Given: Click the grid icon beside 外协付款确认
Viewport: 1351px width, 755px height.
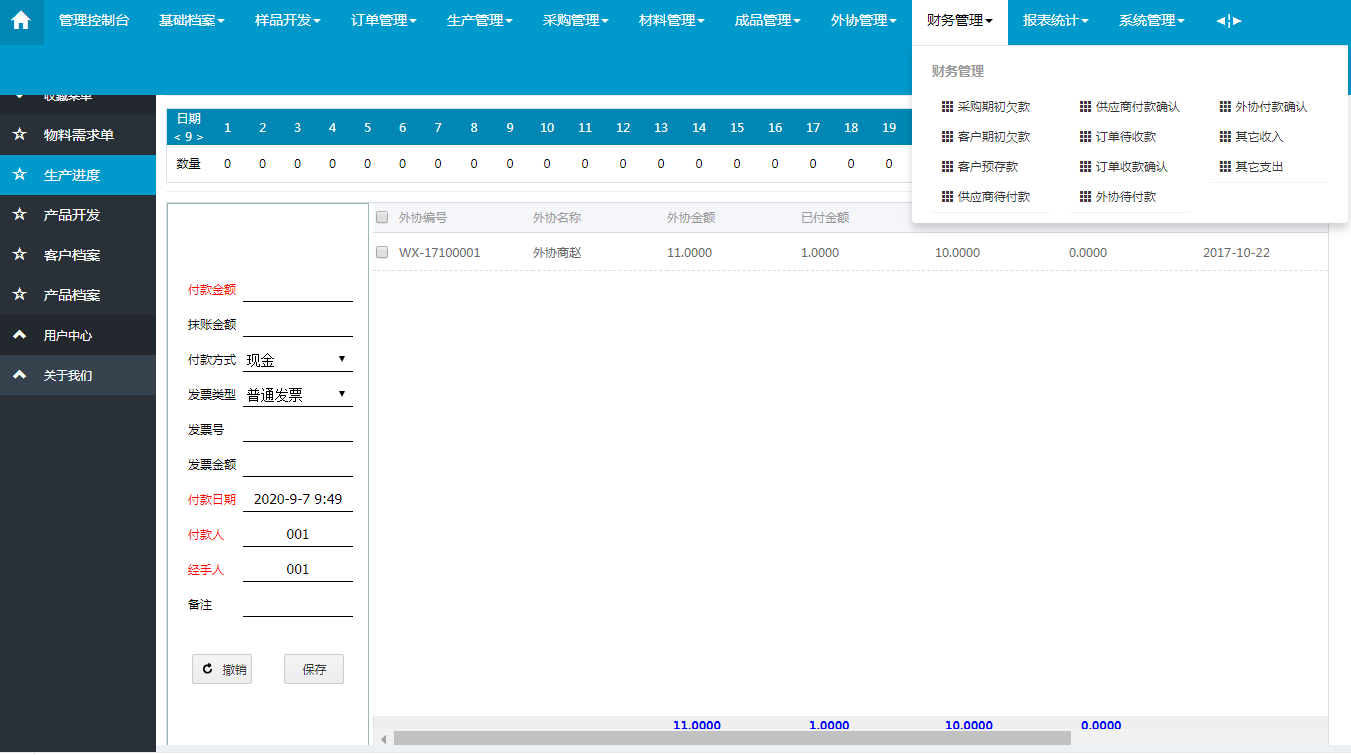Looking at the screenshot, I should coord(1225,107).
